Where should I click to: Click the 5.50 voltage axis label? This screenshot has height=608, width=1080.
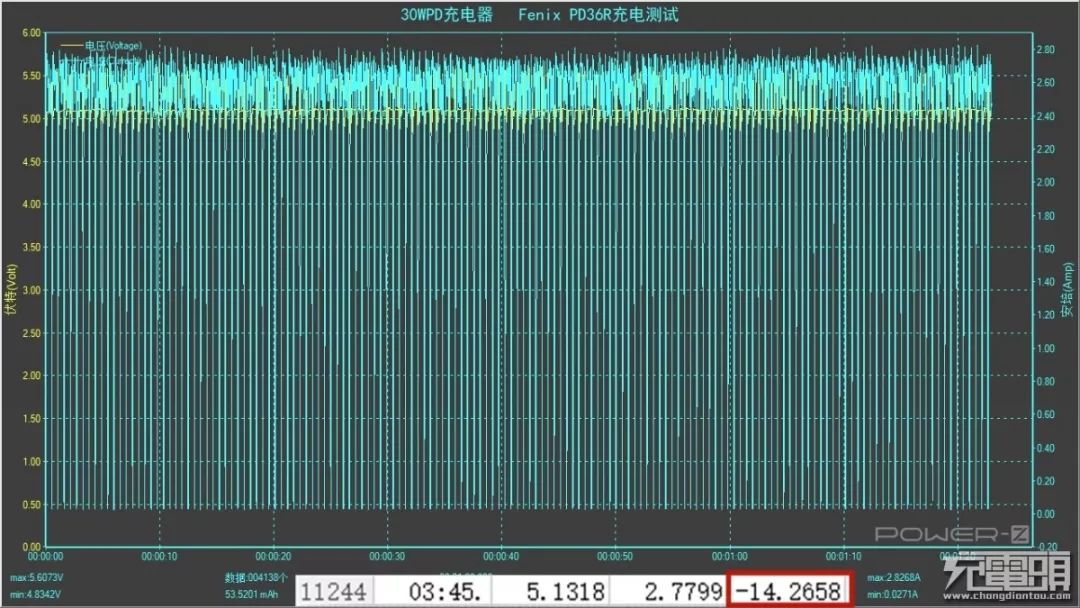(32, 76)
